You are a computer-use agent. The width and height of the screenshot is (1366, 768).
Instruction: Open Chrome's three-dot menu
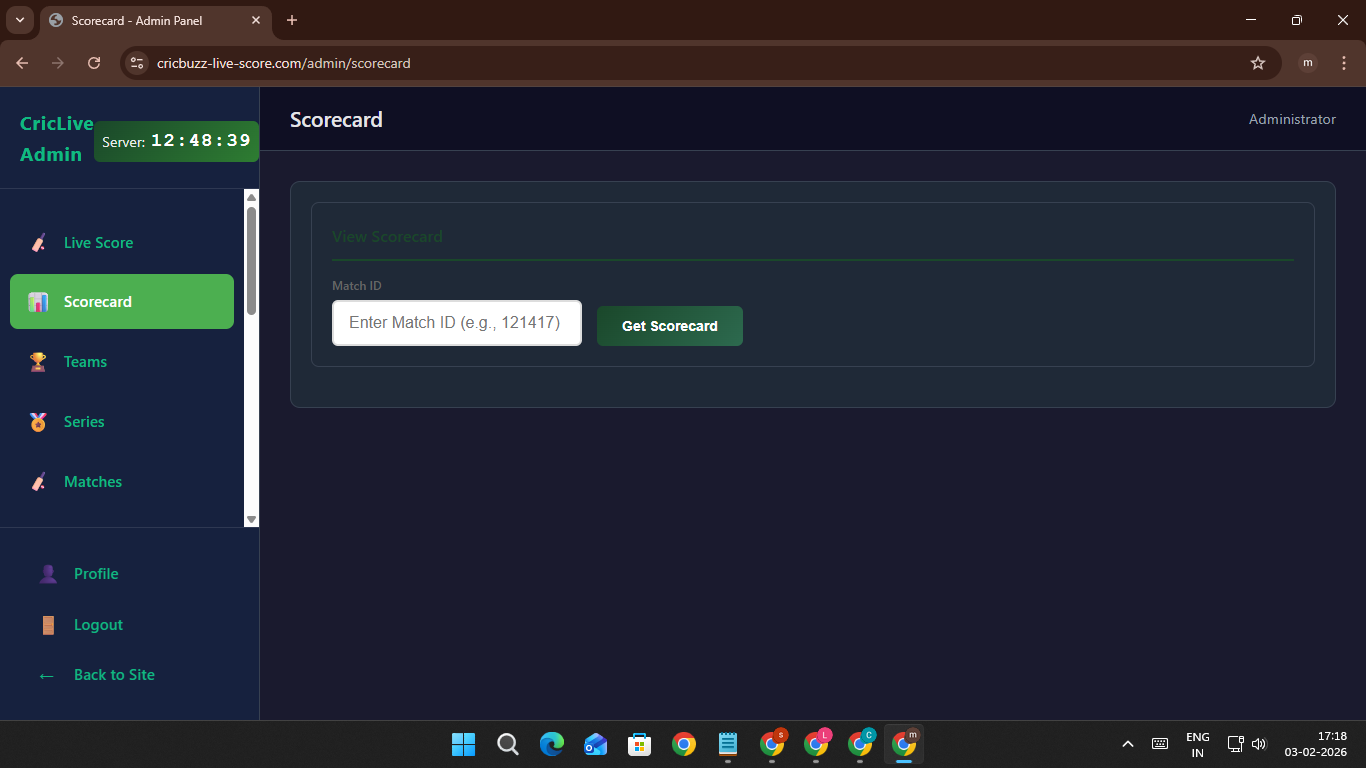pyautogui.click(x=1344, y=63)
